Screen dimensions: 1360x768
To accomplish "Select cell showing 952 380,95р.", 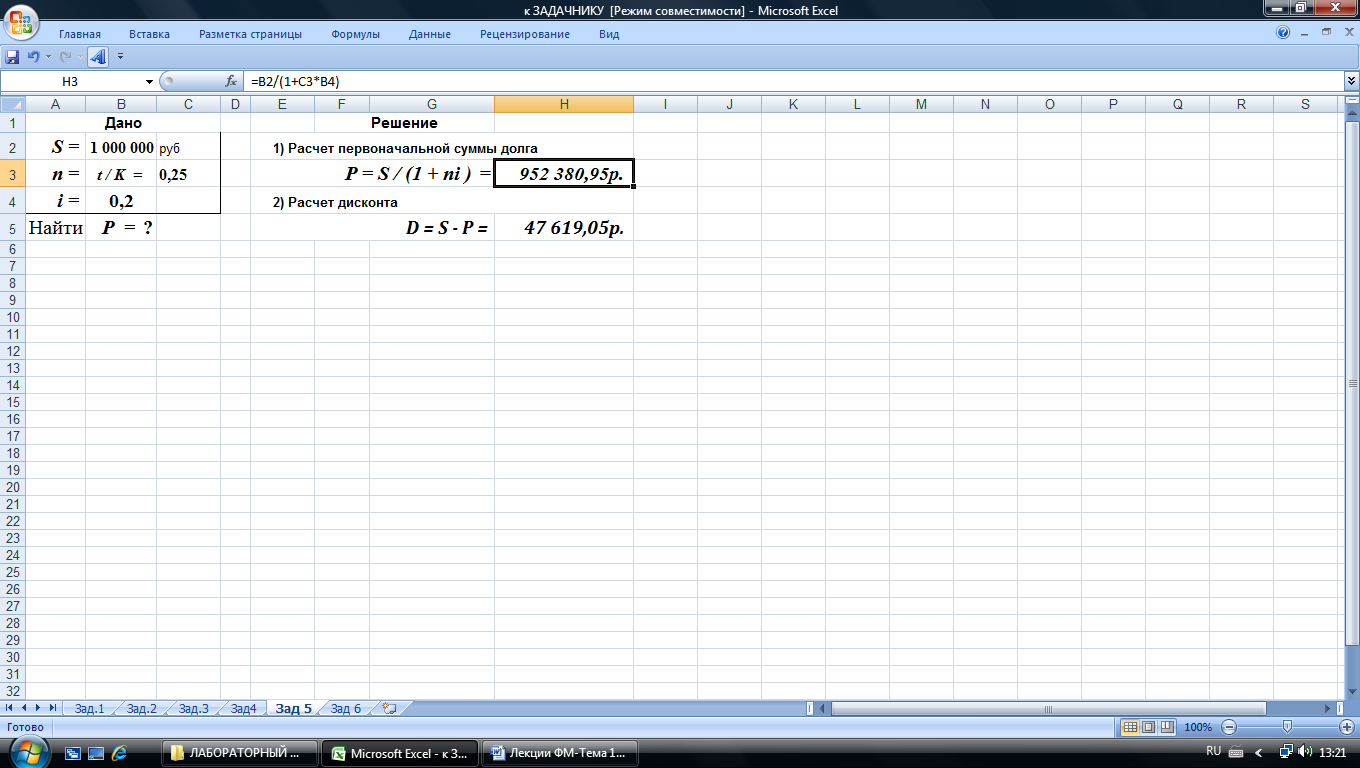I will pyautogui.click(x=564, y=174).
